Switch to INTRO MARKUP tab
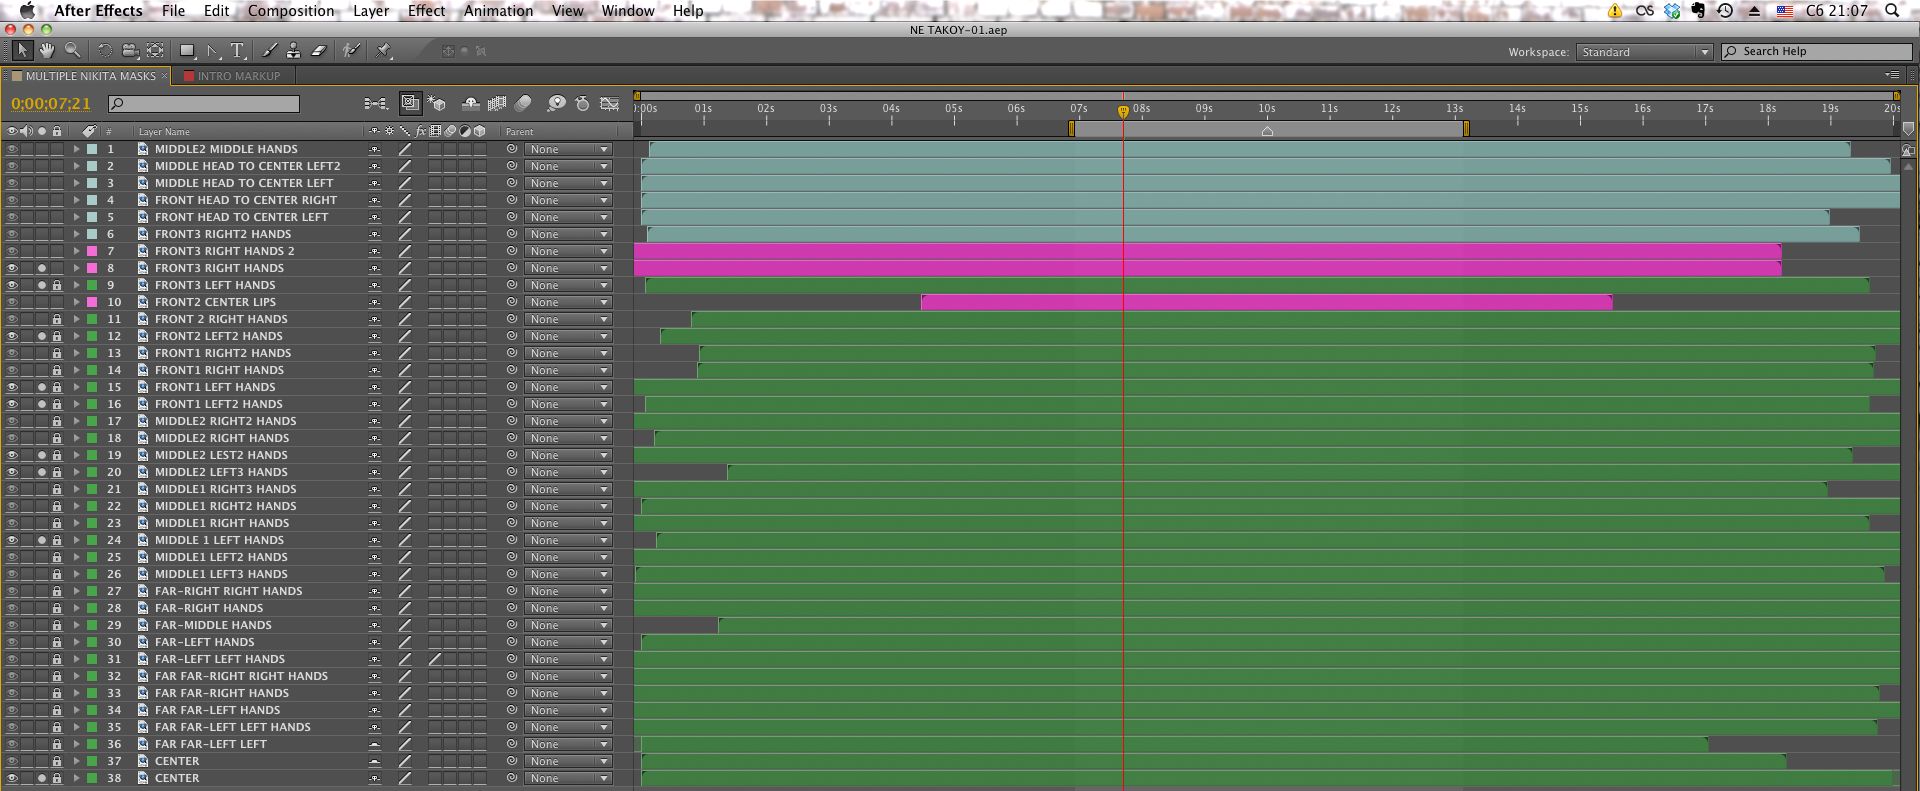The height and width of the screenshot is (791, 1920). [238, 76]
